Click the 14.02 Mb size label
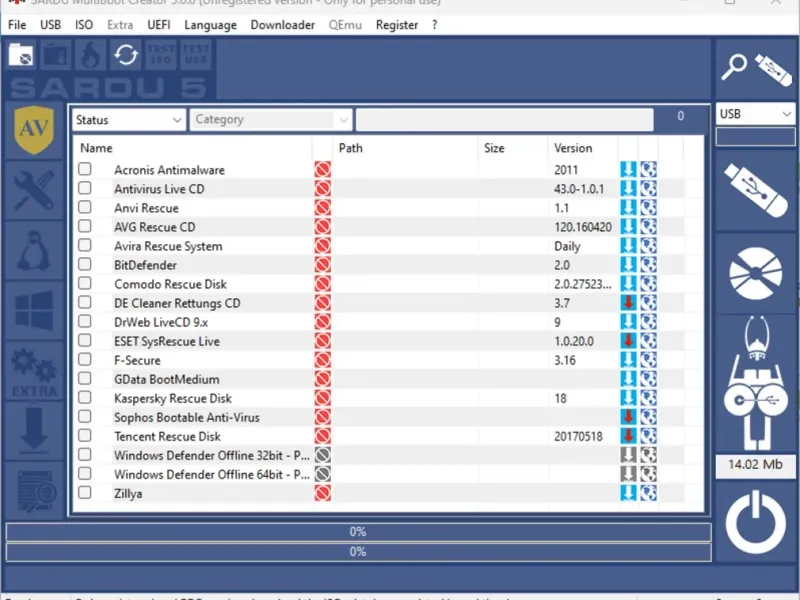The image size is (800, 600). point(755,465)
